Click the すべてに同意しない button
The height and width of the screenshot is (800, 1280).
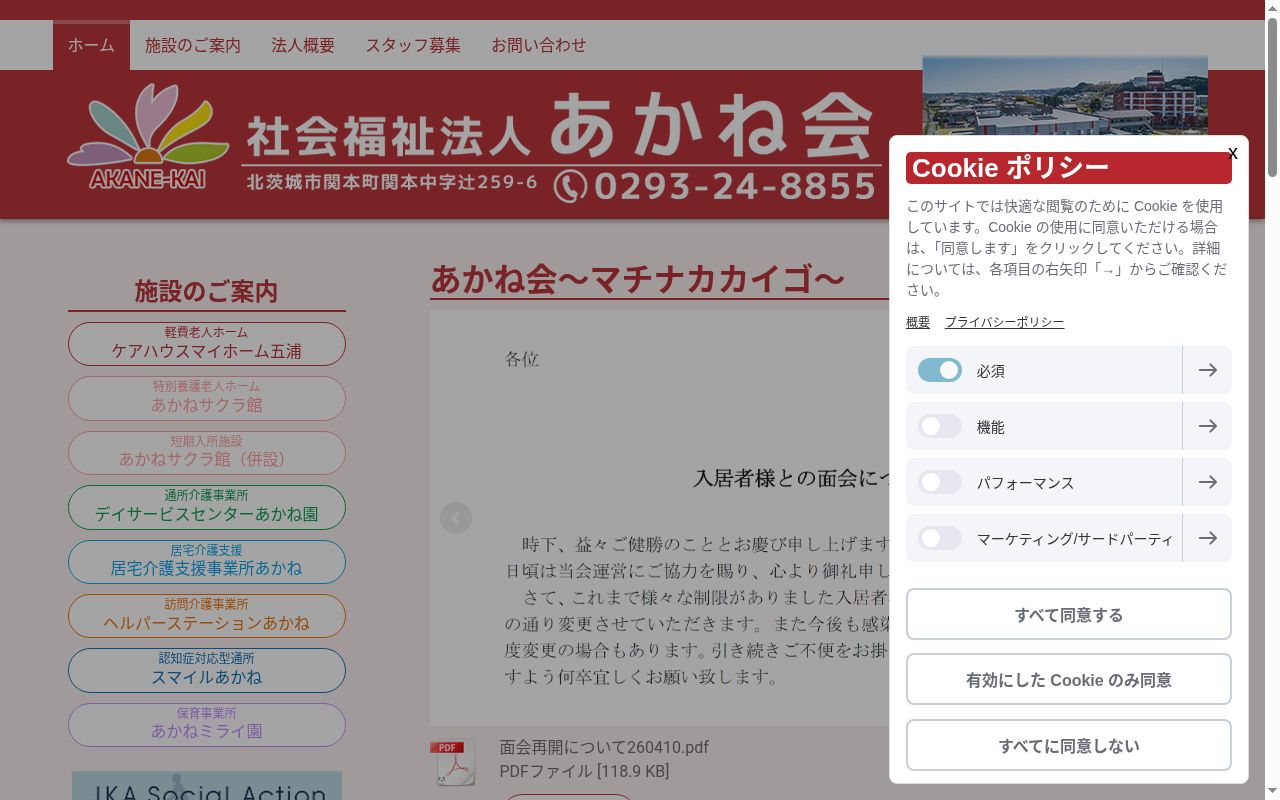pos(1069,745)
